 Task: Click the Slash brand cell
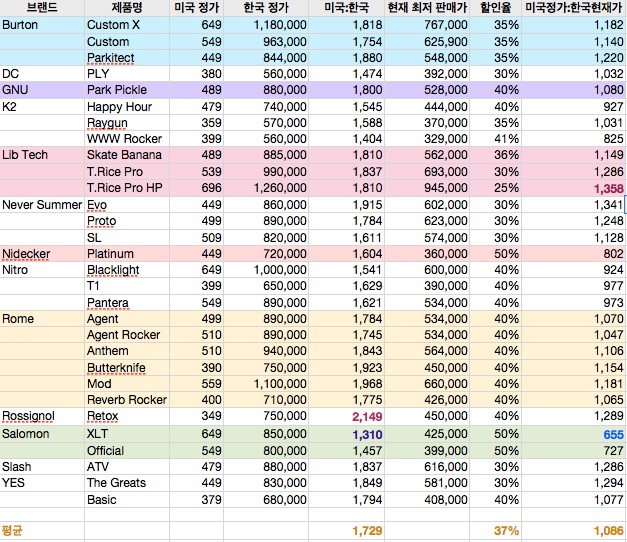pyautogui.click(x=42, y=467)
